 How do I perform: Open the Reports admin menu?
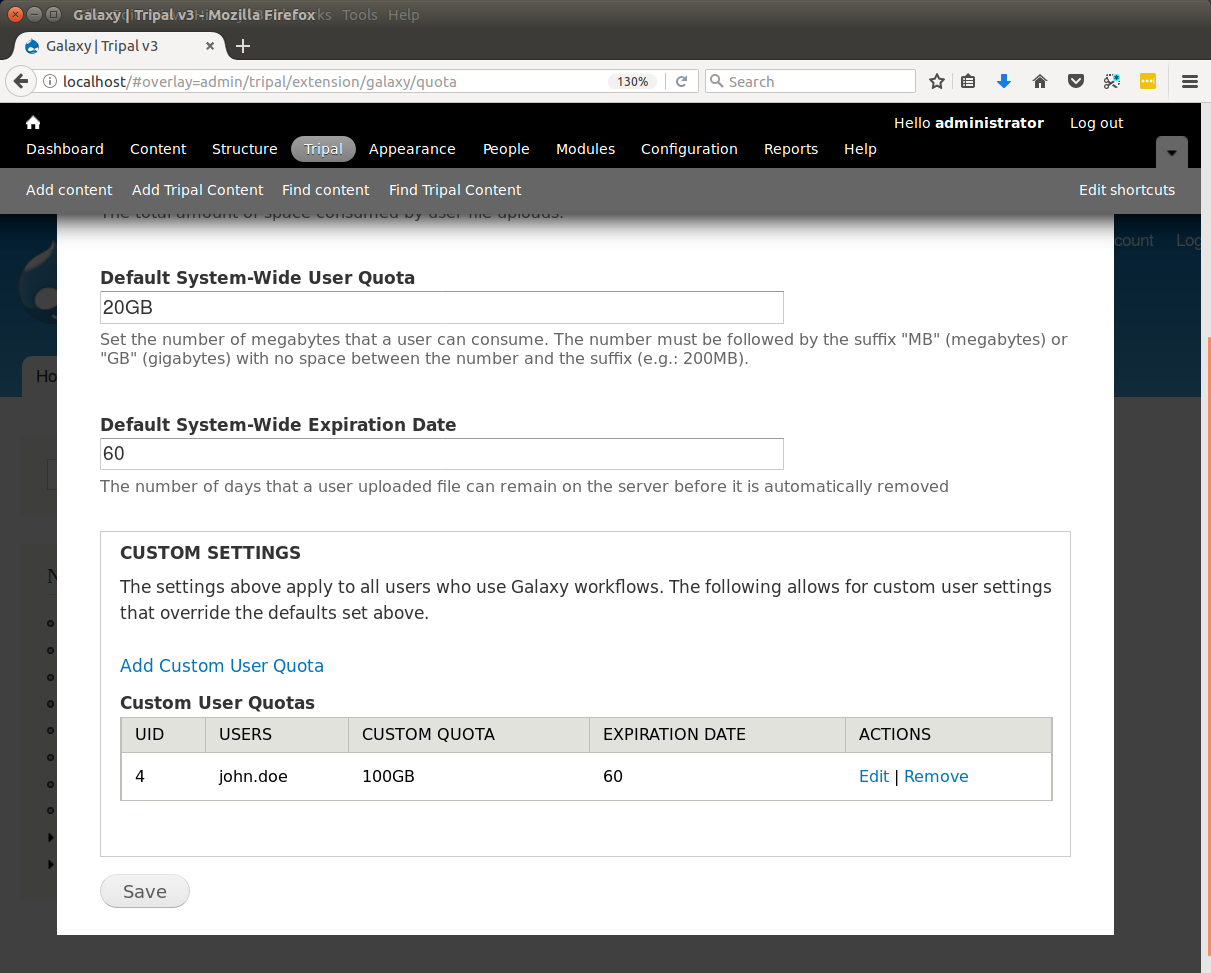coord(791,149)
